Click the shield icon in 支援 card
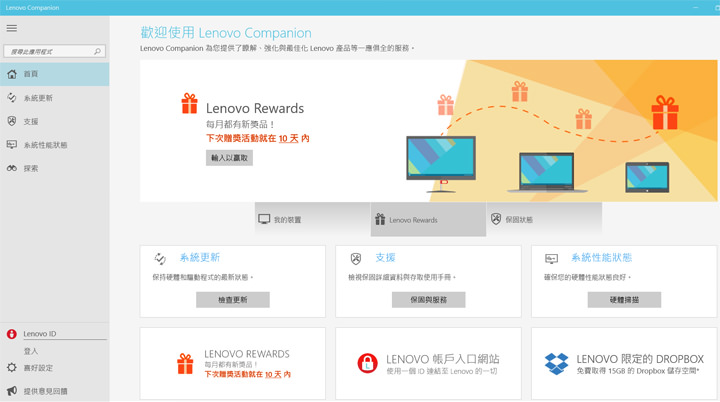Viewport: 720px width, 402px height. [x=356, y=259]
